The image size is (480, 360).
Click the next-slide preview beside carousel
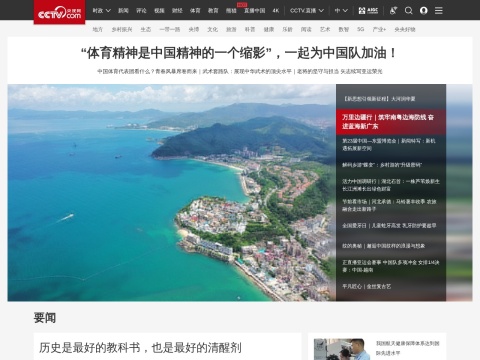pyautogui.click(x=459, y=193)
